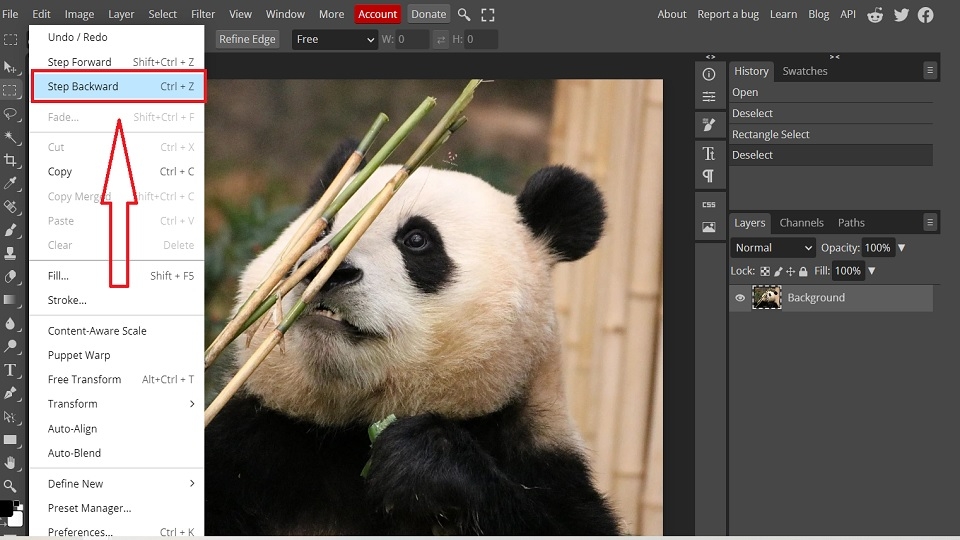The image size is (960, 540).
Task: Select the Dodge tool
Action: coord(10,347)
